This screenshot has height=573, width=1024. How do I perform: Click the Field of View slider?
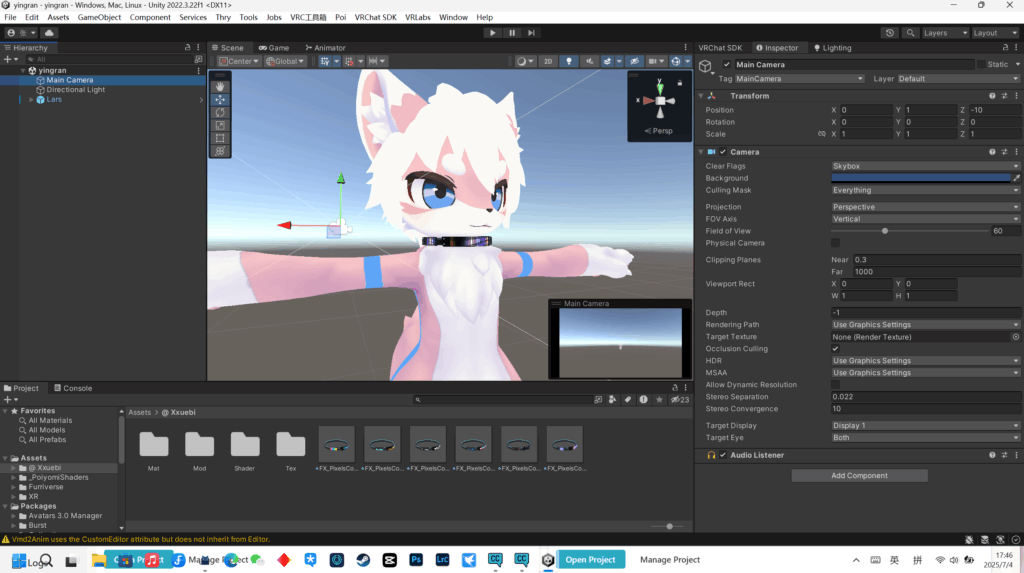click(910, 231)
